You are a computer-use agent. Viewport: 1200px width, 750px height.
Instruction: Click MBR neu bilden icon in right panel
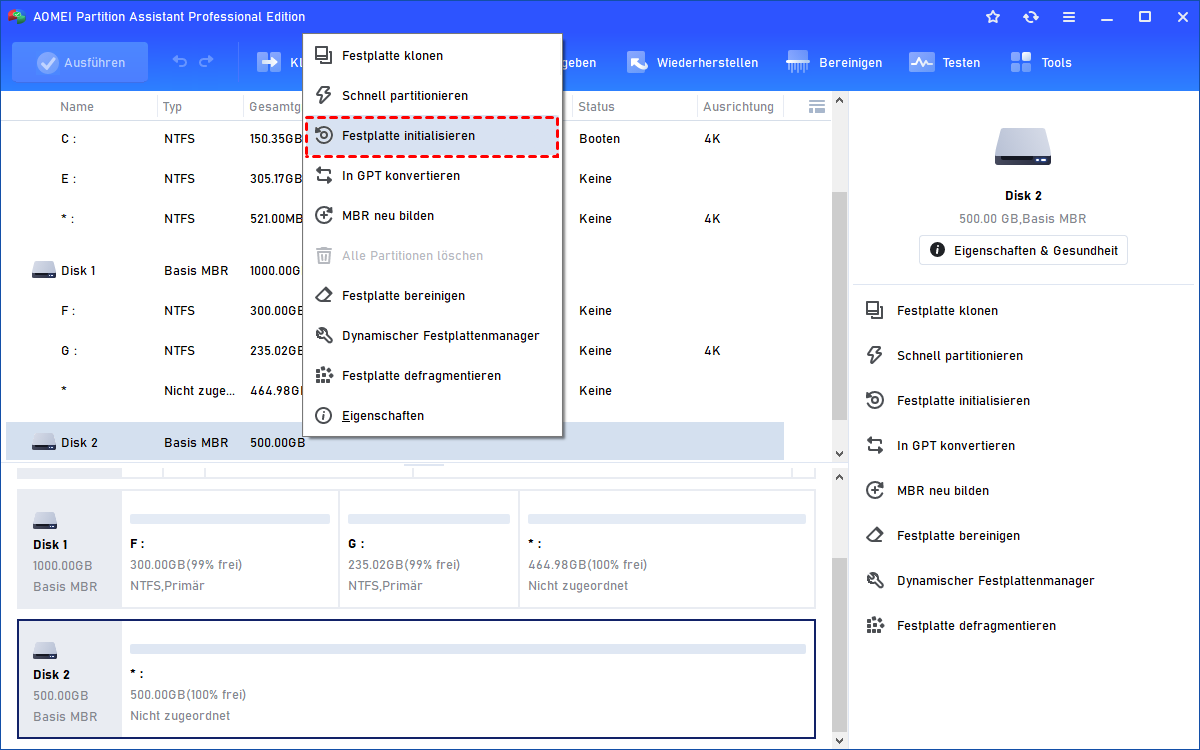click(875, 491)
